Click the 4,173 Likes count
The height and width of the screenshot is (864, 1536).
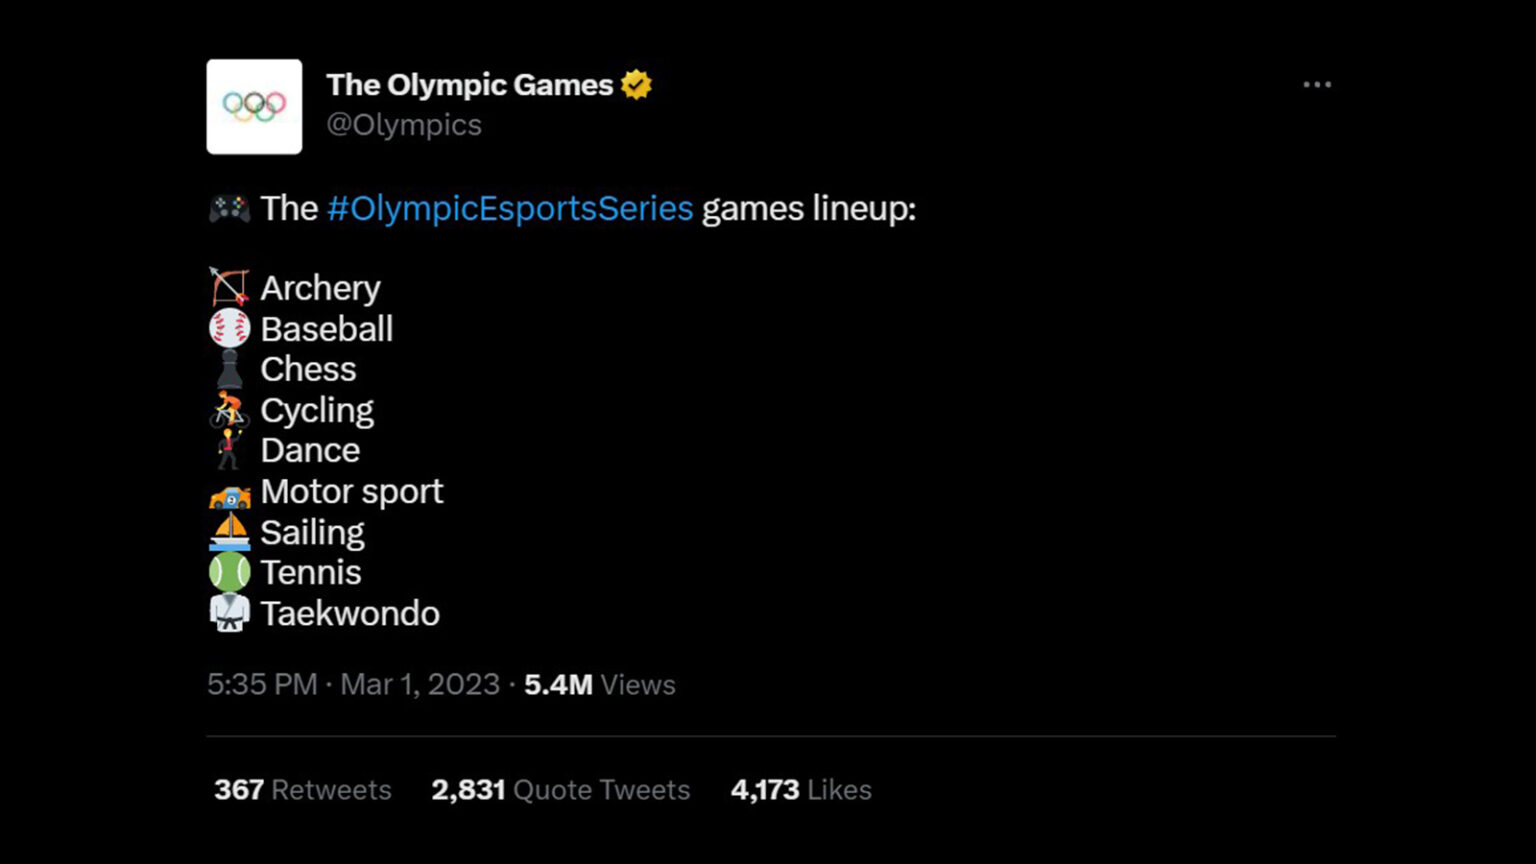[800, 789]
